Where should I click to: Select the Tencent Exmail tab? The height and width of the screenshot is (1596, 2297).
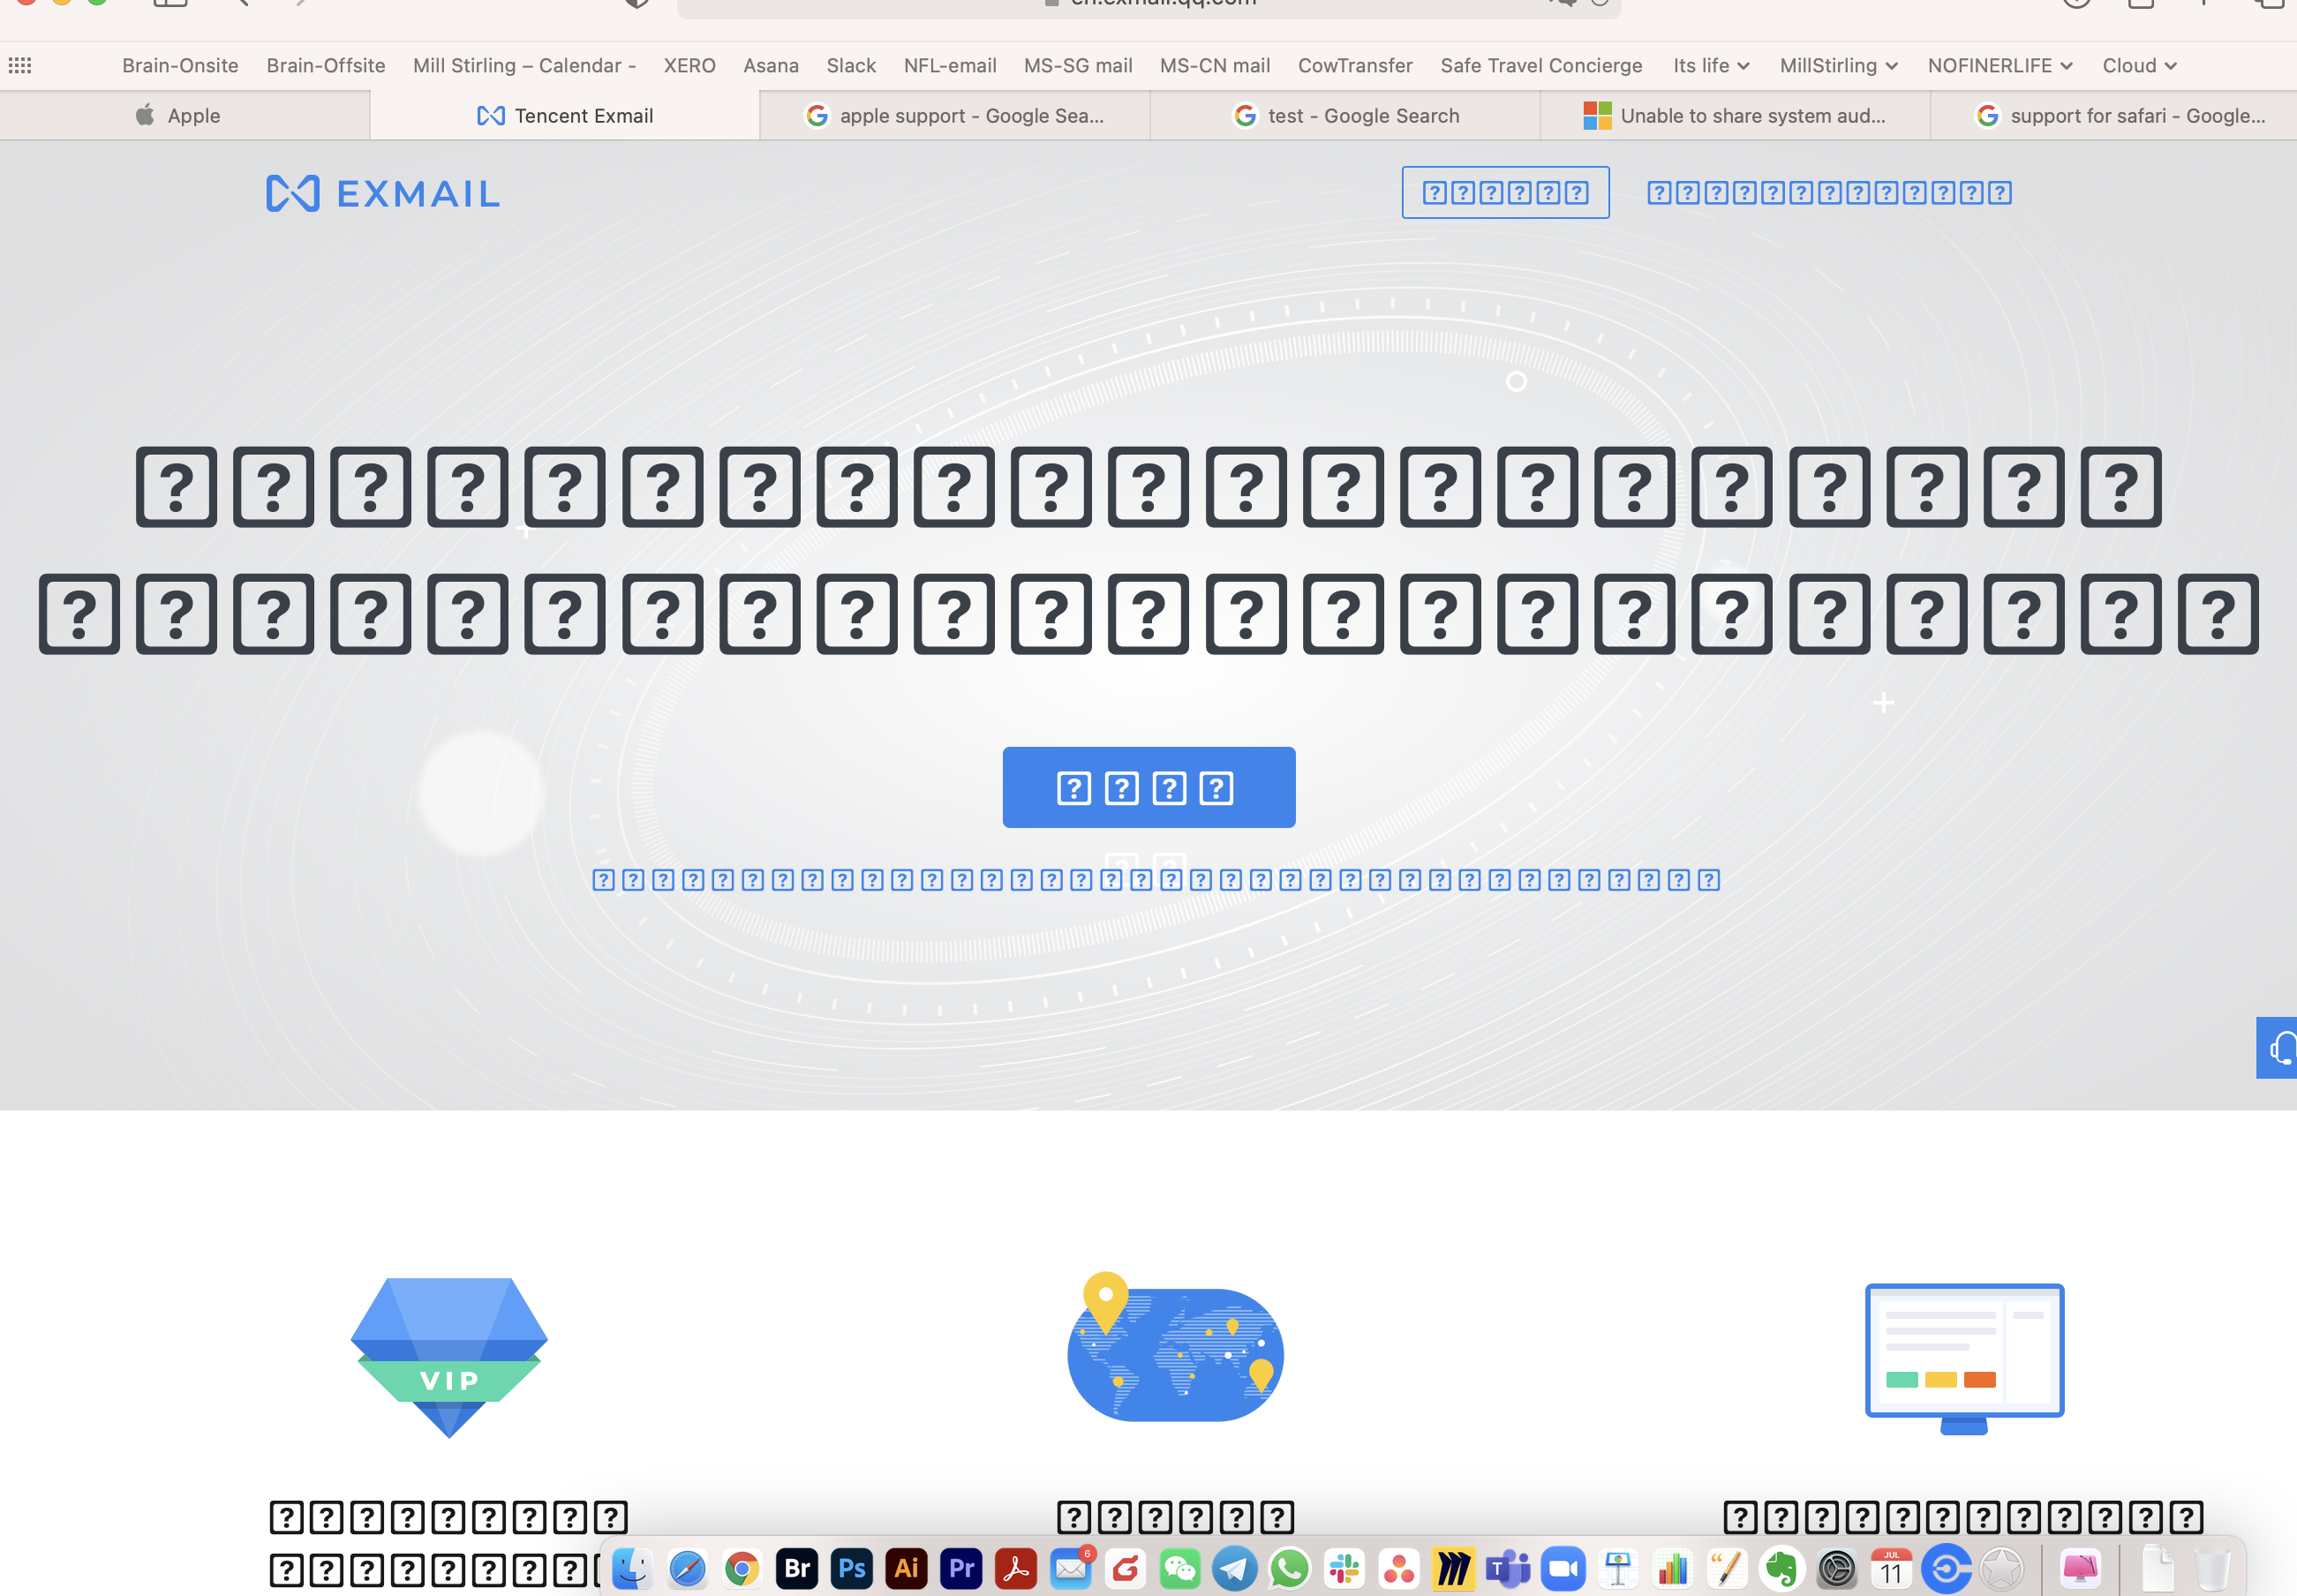[565, 116]
